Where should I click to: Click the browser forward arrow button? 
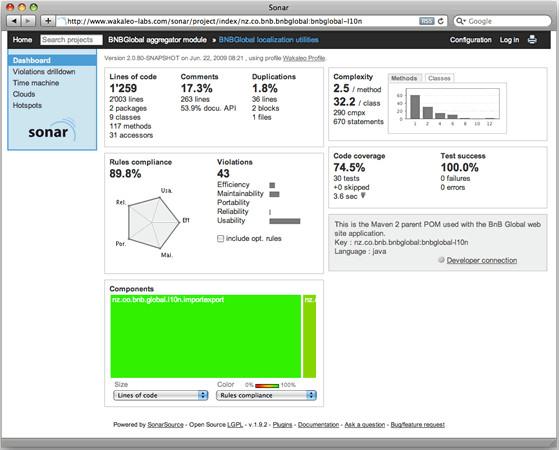click(x=28, y=21)
